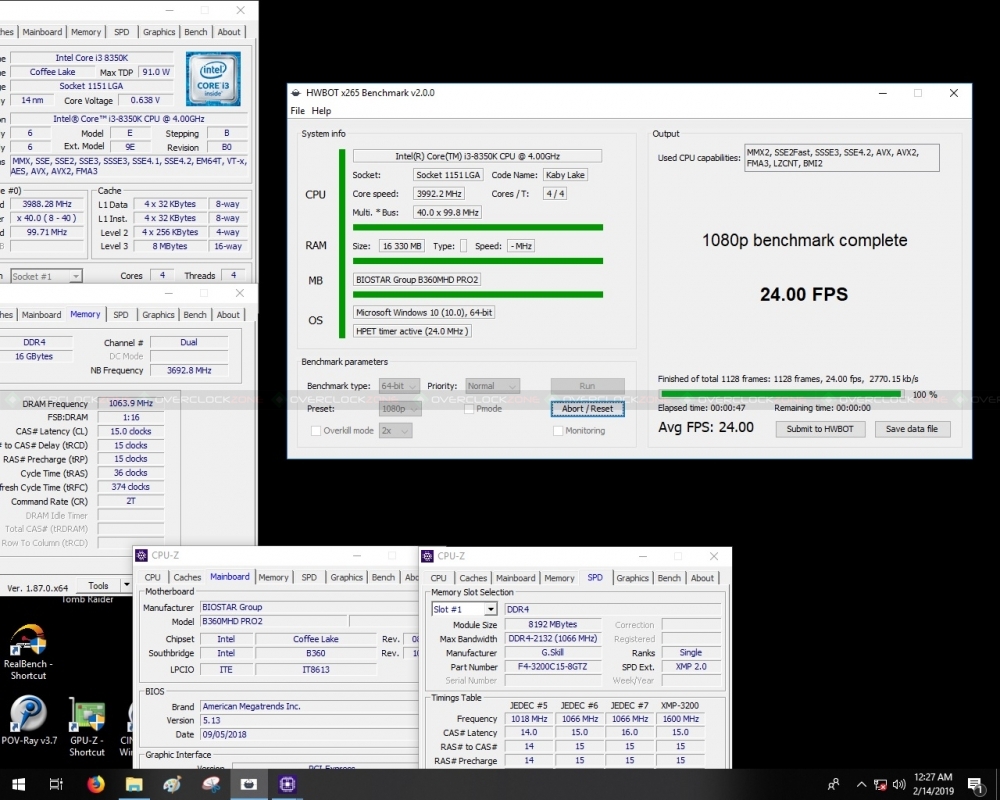The height and width of the screenshot is (800, 1000).
Task: Click the Save data file button
Action: pyautogui.click(x=912, y=429)
